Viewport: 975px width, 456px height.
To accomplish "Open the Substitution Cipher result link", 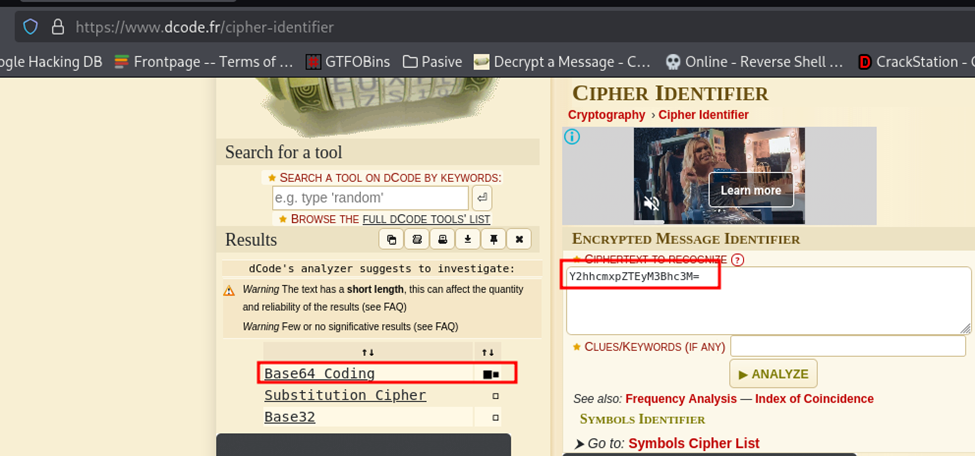I will [345, 395].
